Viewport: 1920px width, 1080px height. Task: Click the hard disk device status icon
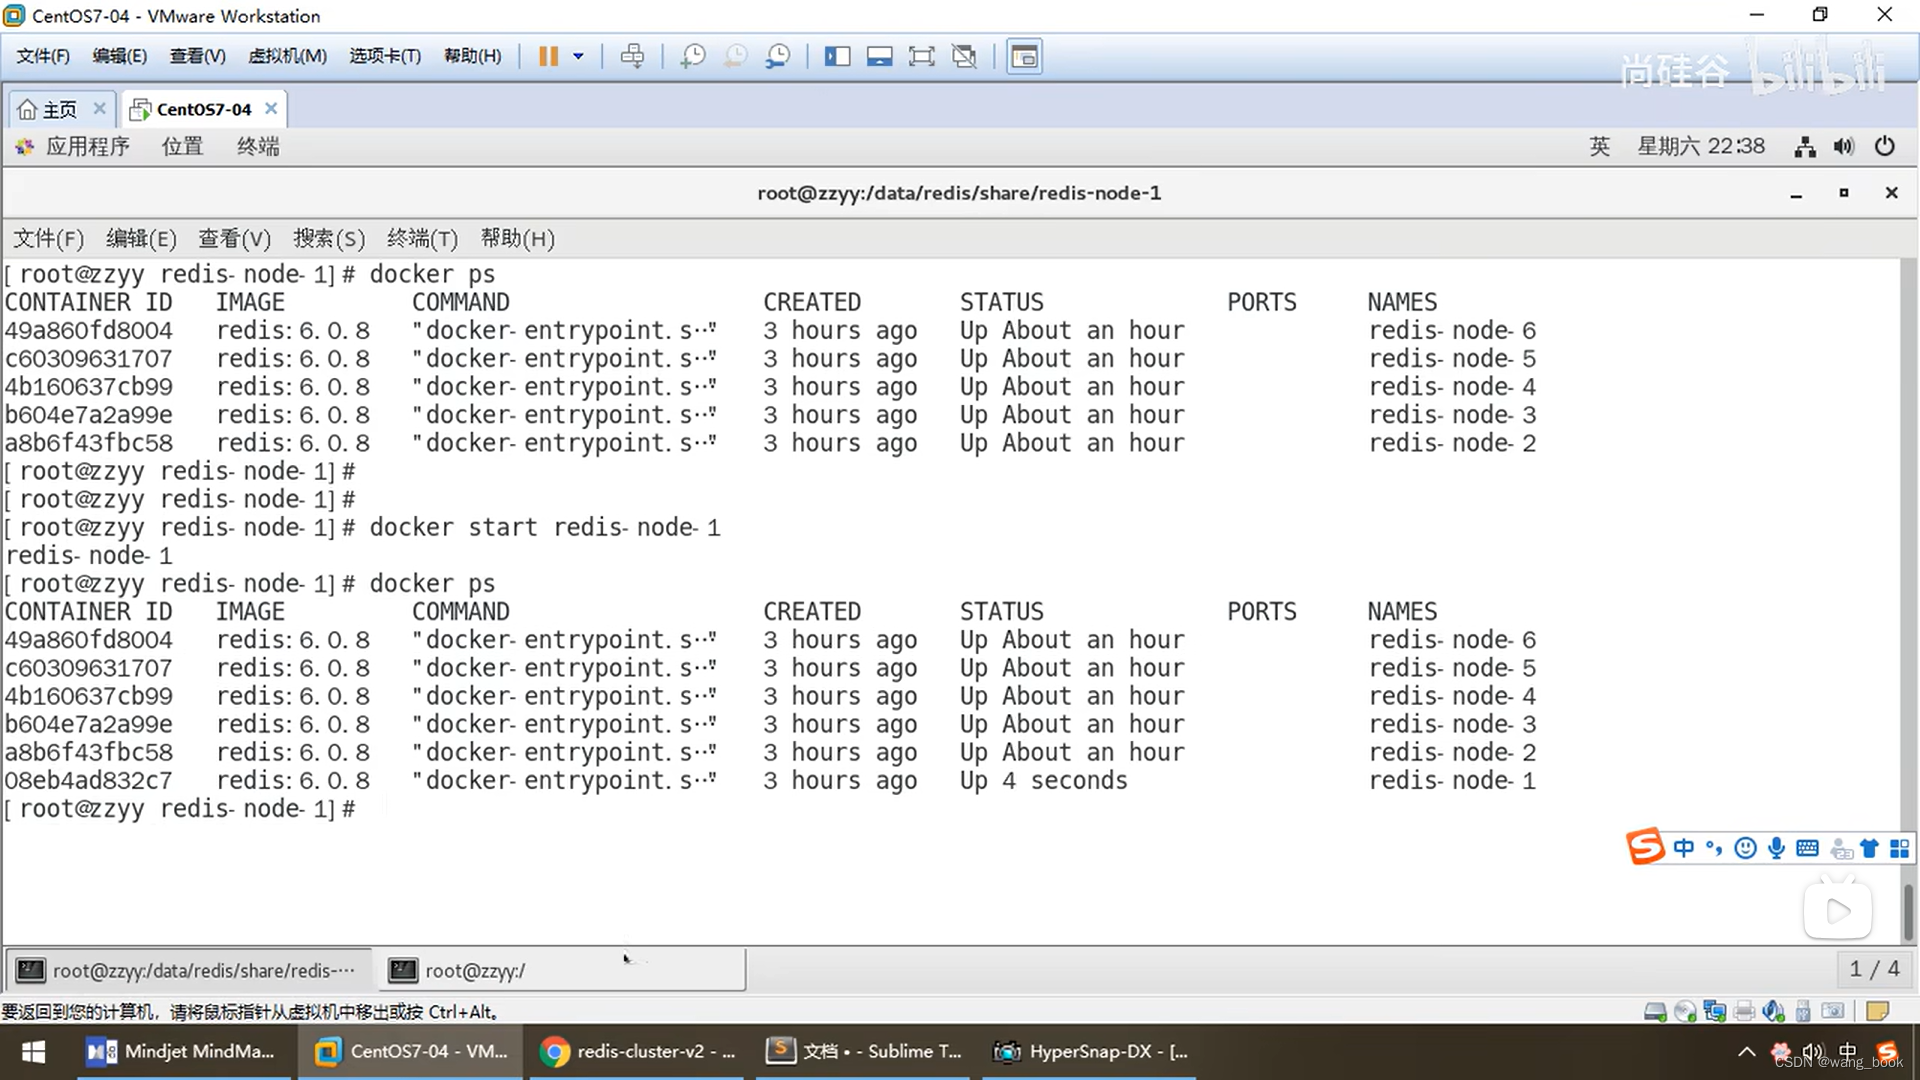pos(1655,1012)
